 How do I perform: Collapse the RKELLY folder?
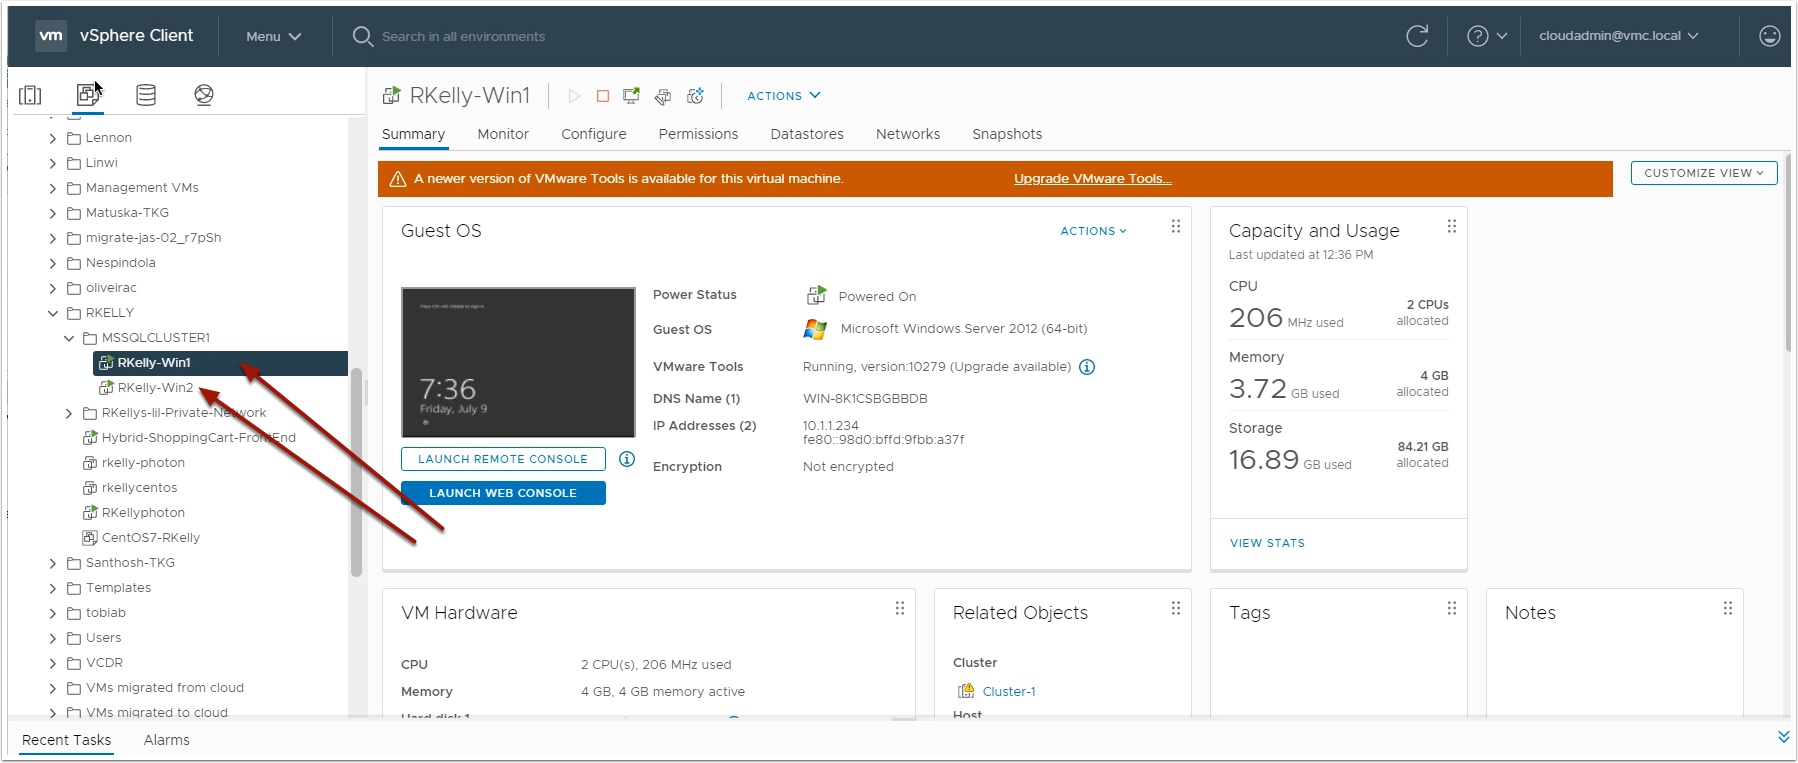pos(53,313)
